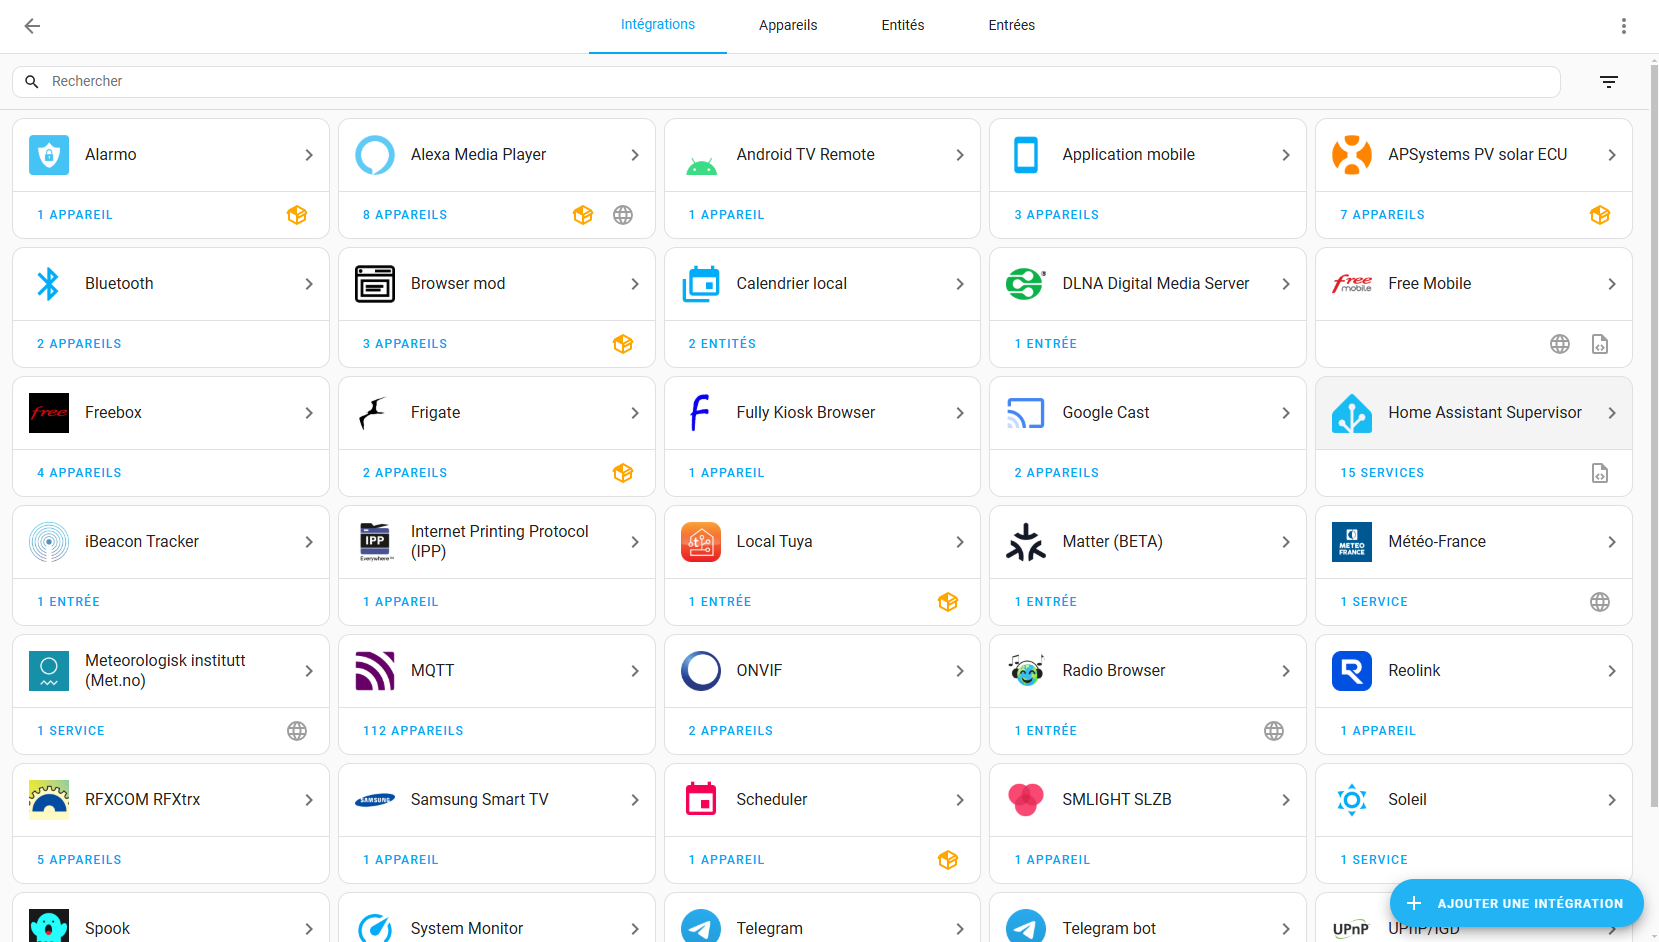
Task: Click the Calendrier local calendar icon
Action: 701,284
